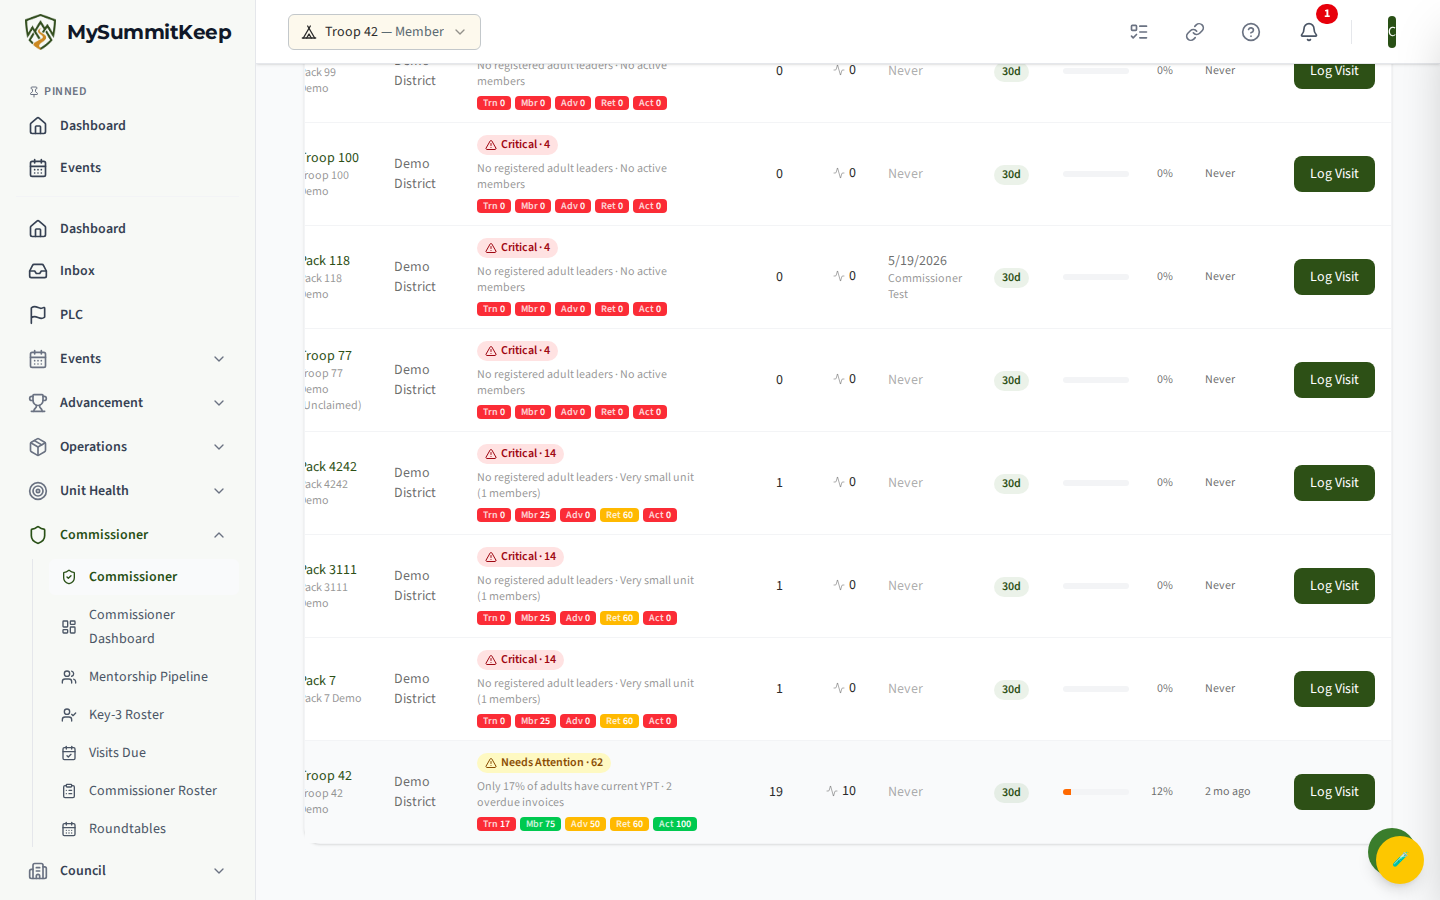Screen dimensions: 1440x900
Task: Expand the Advancement sidebar section
Action: click(x=219, y=403)
